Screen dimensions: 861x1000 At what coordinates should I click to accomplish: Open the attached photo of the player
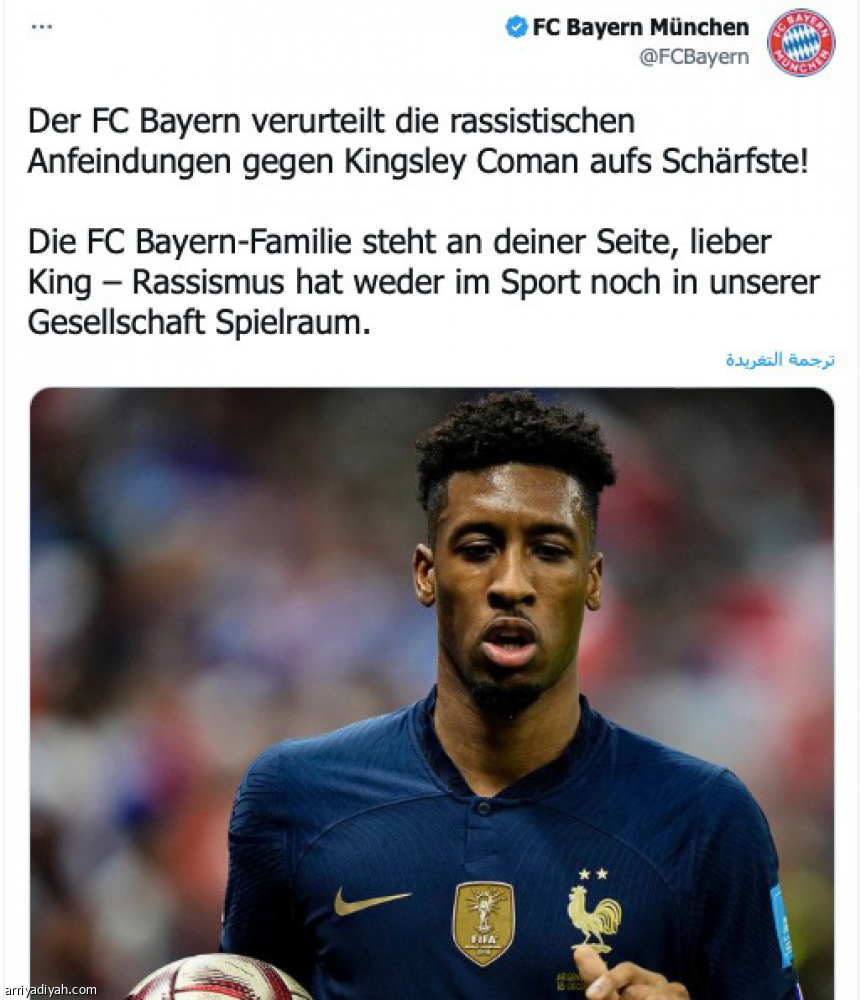click(x=432, y=692)
